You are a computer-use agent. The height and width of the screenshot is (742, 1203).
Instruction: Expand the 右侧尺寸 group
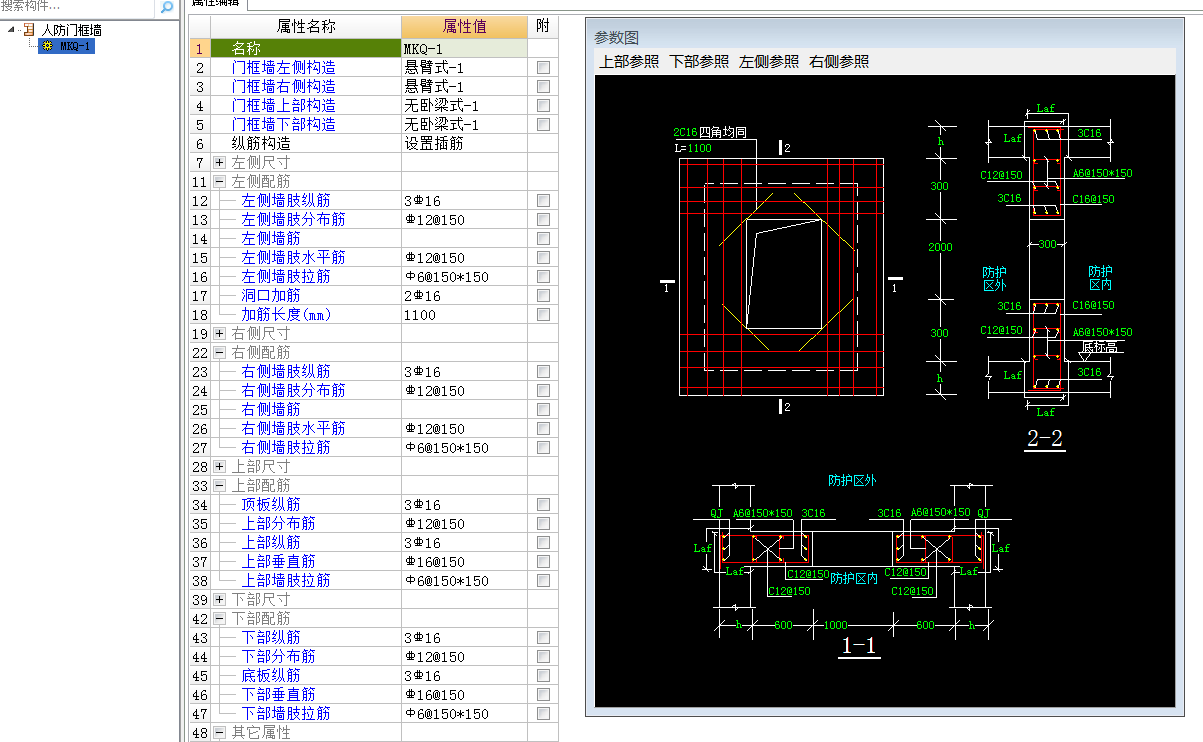coord(220,333)
